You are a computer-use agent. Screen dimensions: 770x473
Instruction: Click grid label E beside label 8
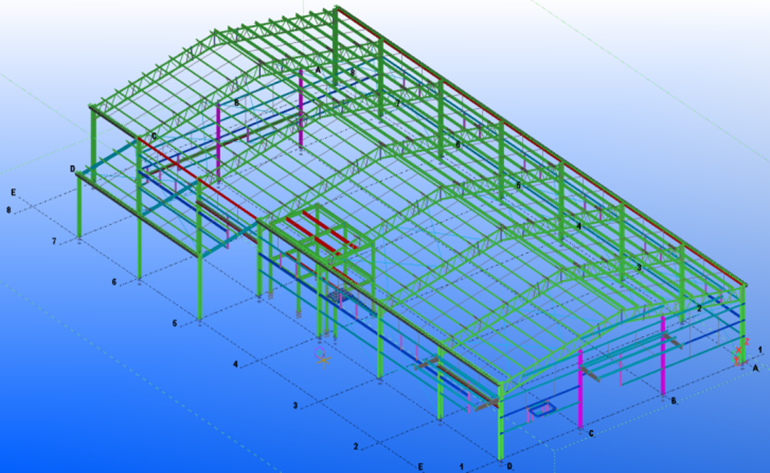[13, 193]
